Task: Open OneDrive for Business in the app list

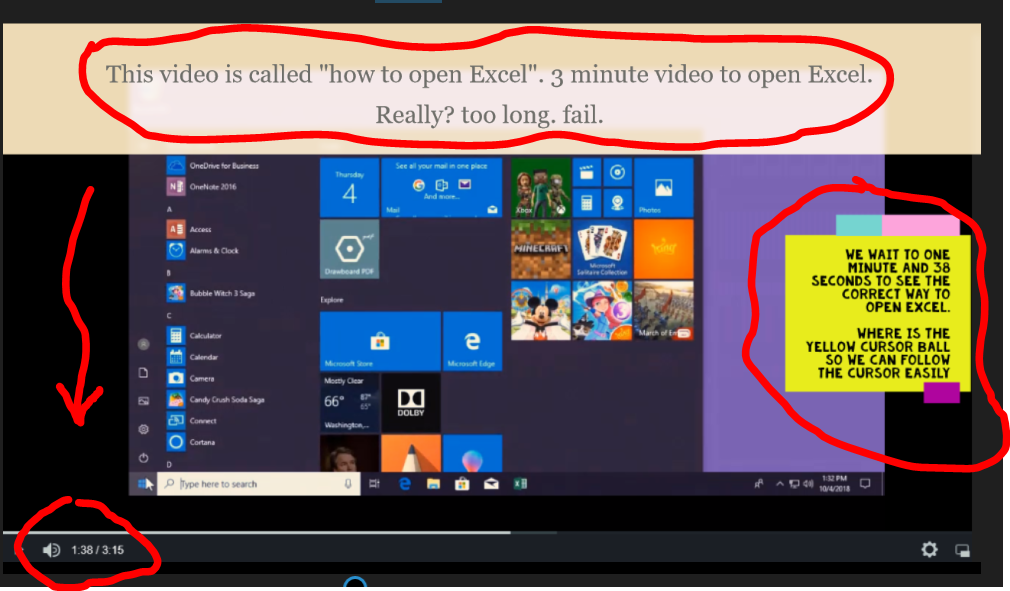Action: coord(213,165)
